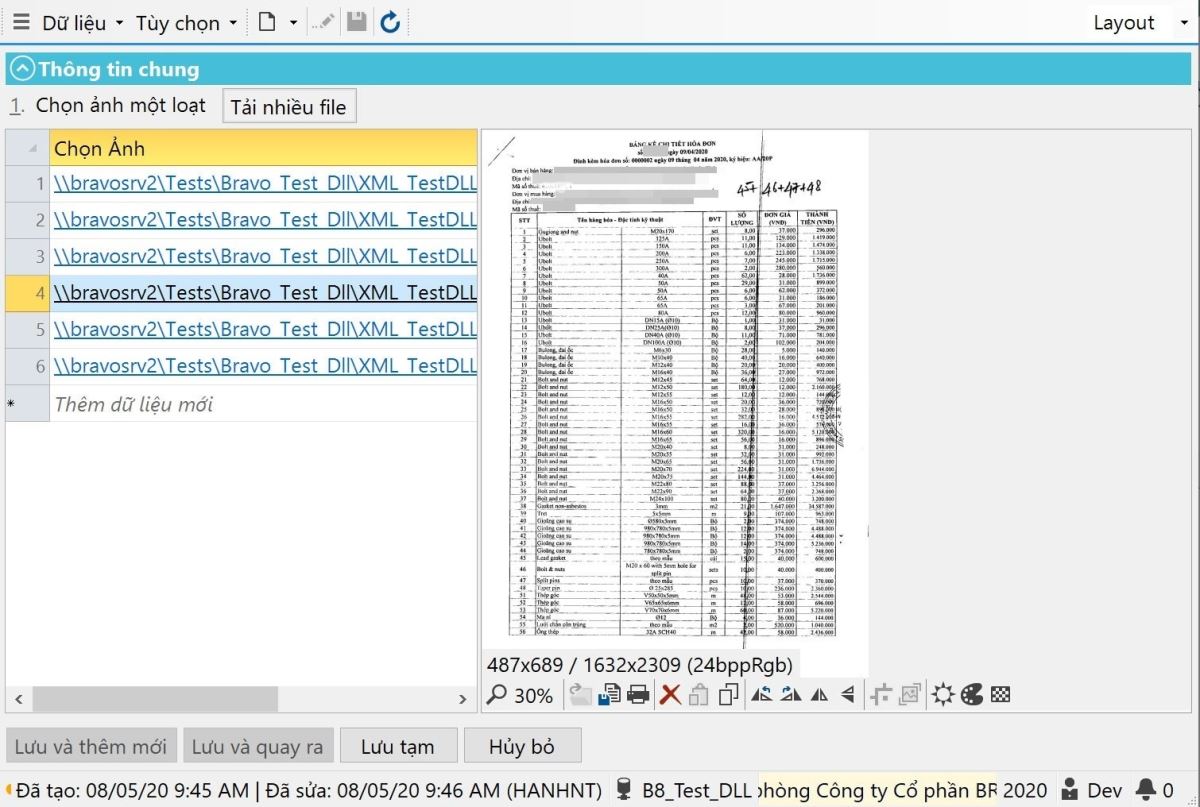Rotate image right (clockwise)
The height and width of the screenshot is (807, 1200).
(x=791, y=695)
